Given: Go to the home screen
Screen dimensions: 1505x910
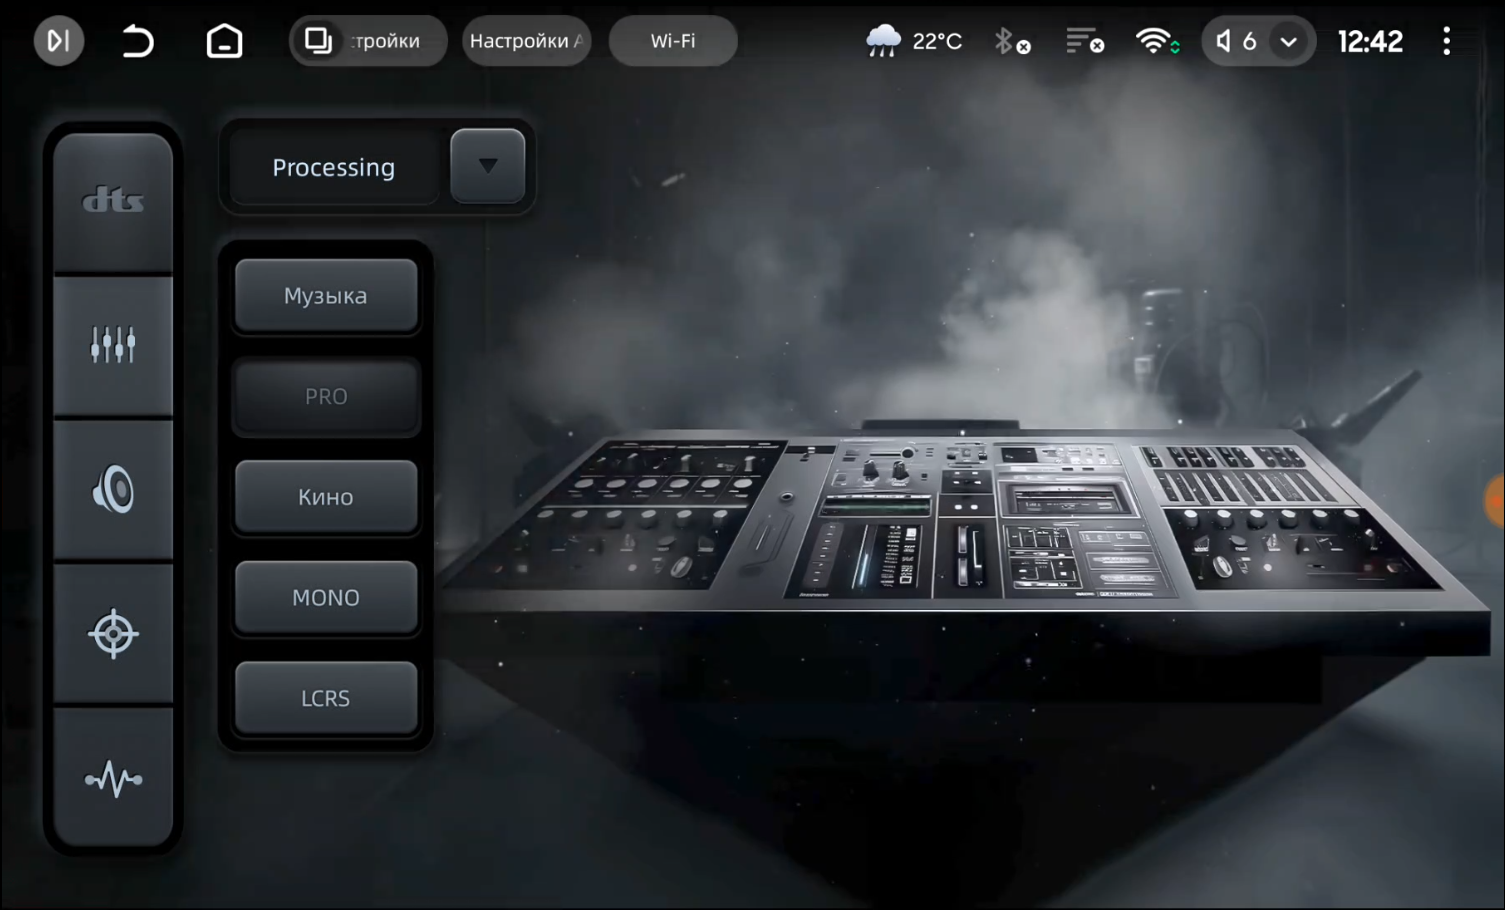Looking at the screenshot, I should pyautogui.click(x=224, y=41).
